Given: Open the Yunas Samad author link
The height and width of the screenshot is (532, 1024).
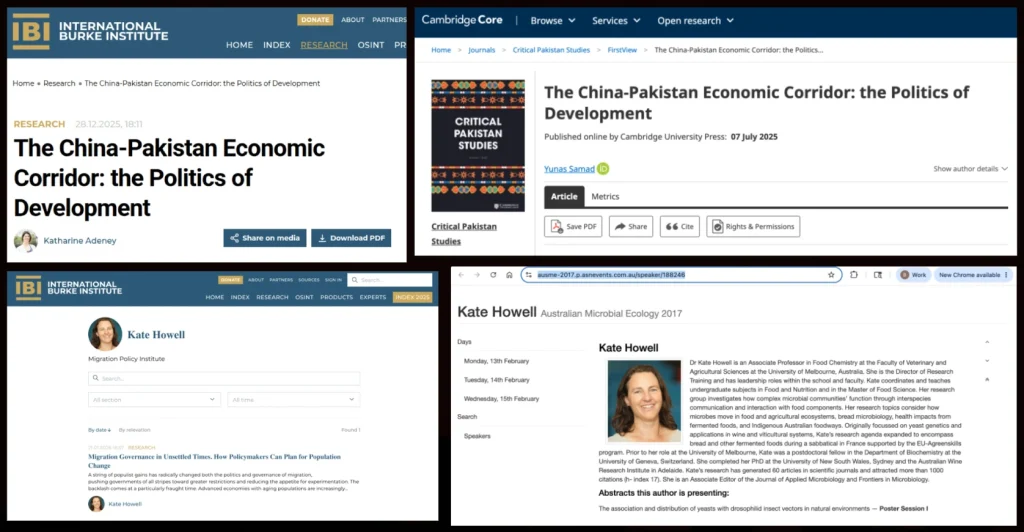Looking at the screenshot, I should coord(569,168).
